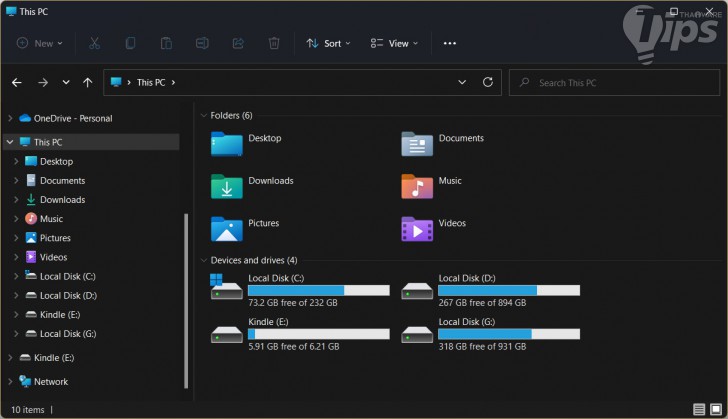Open the Videos folder icon in main pane
The width and height of the screenshot is (728, 419).
tap(417, 229)
